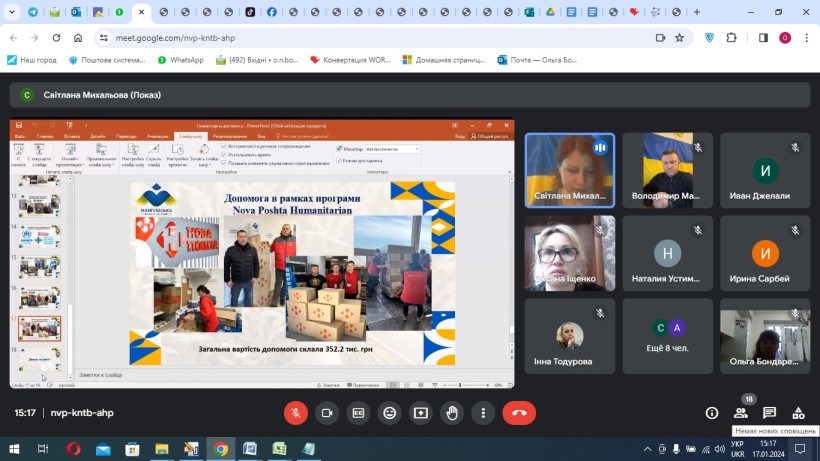Image resolution: width=820 pixels, height=461 pixels.
Task: Open 'Ещё 8 чел.' participants tile
Action: tap(668, 336)
